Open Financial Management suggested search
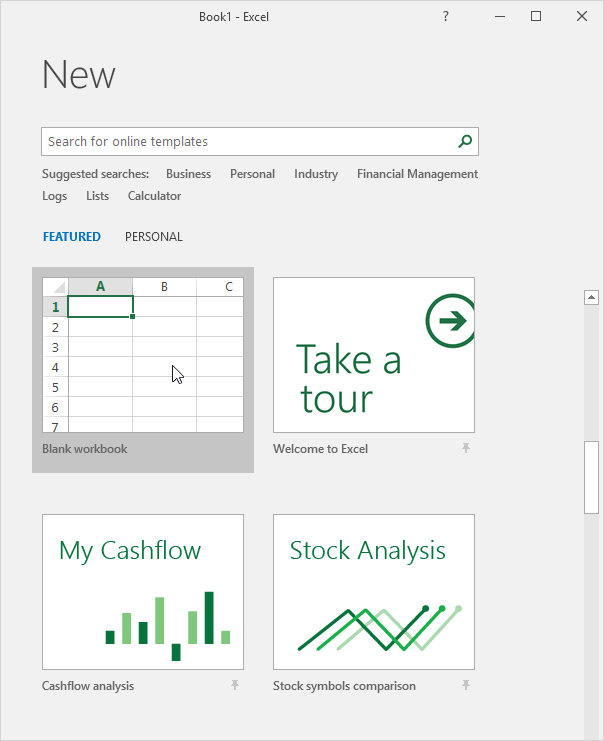 tap(417, 174)
